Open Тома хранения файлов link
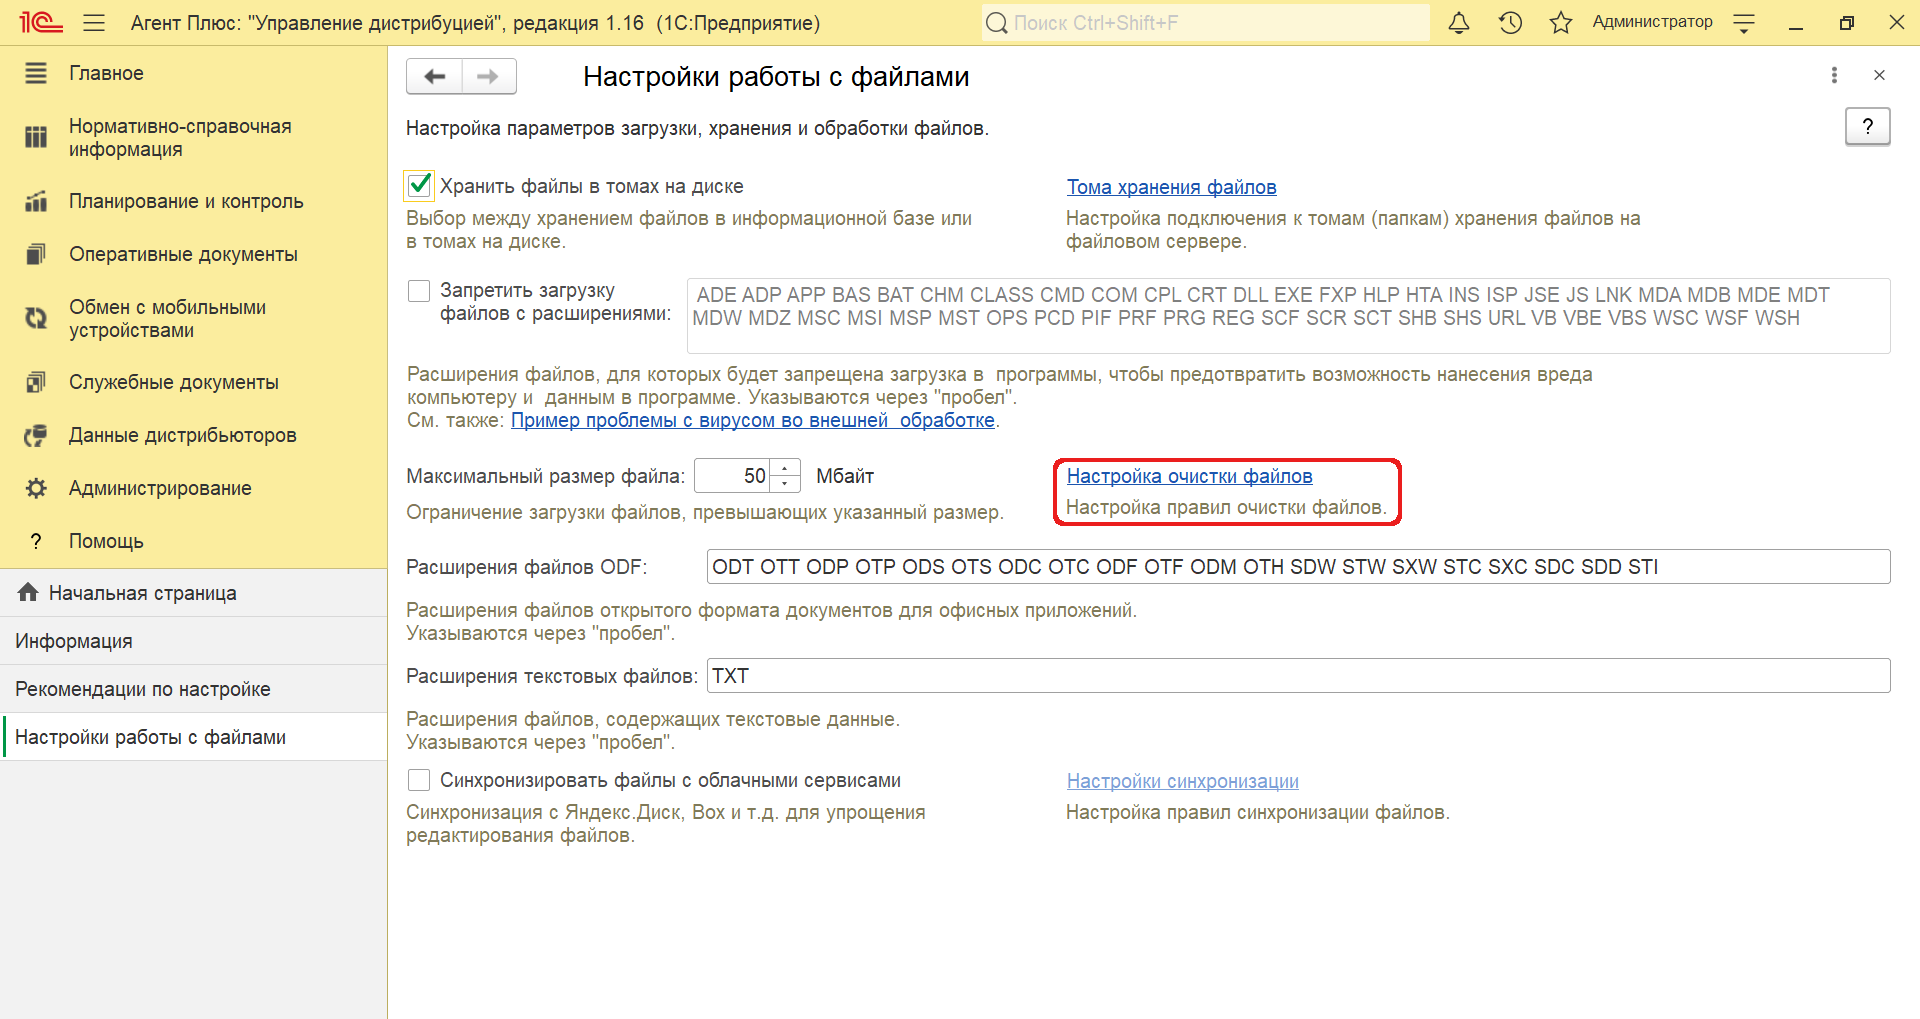The height and width of the screenshot is (1019, 1920). point(1171,187)
